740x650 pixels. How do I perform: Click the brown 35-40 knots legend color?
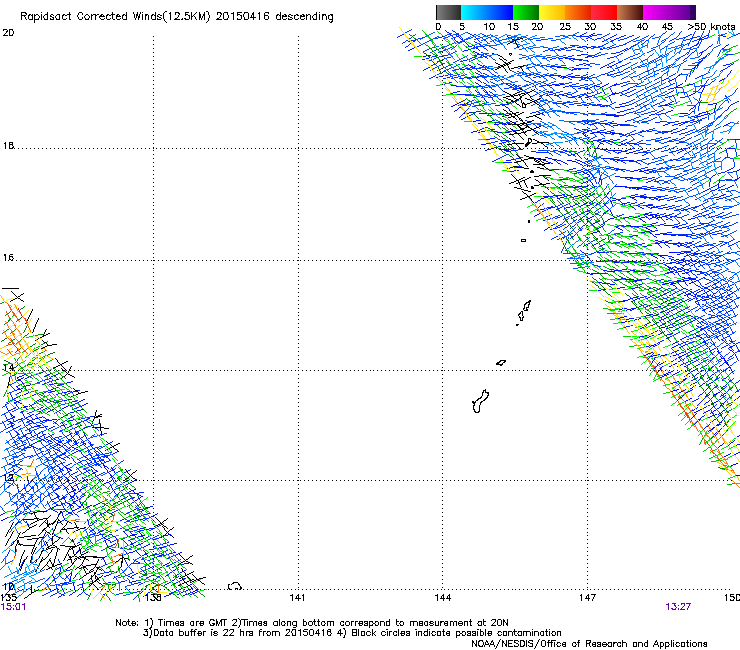tap(630, 12)
